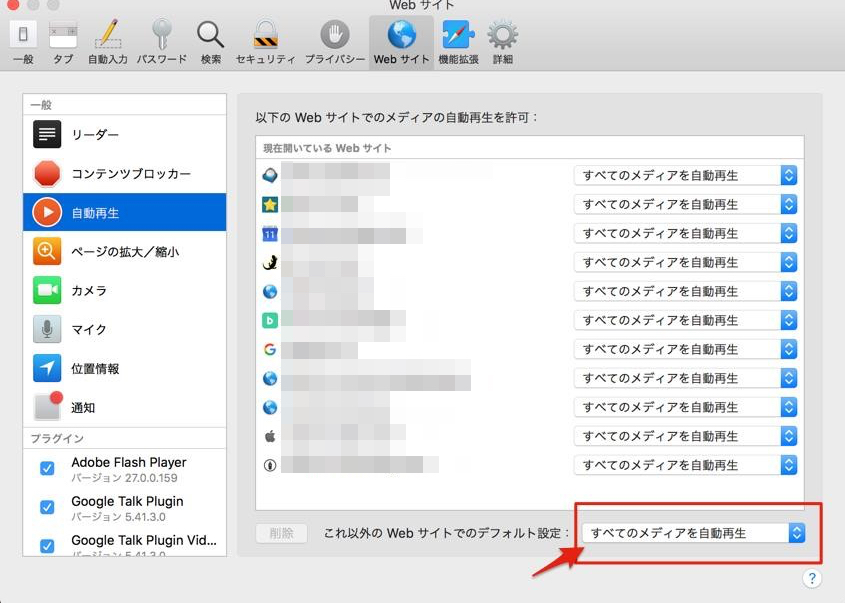Open autoplay dropdown for the green b icon site

(685, 321)
